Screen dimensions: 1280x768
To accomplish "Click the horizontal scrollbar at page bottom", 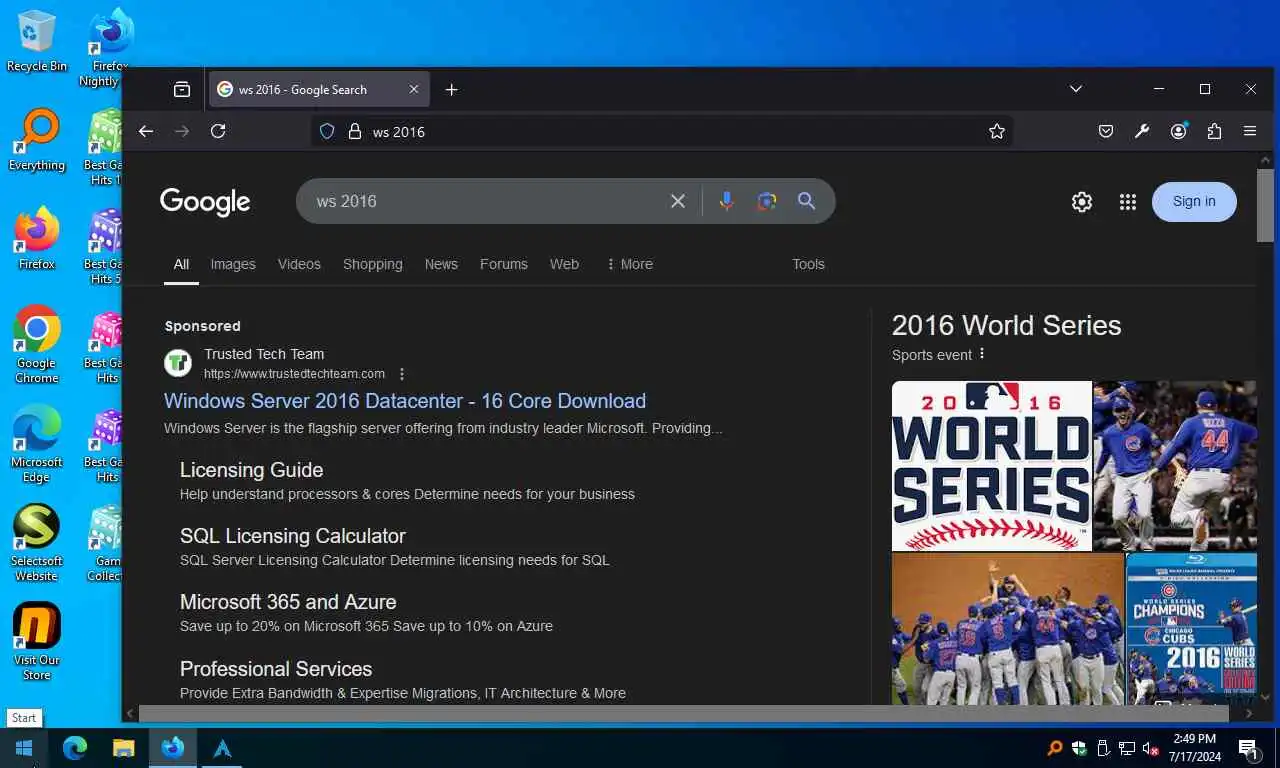I will coord(683,714).
